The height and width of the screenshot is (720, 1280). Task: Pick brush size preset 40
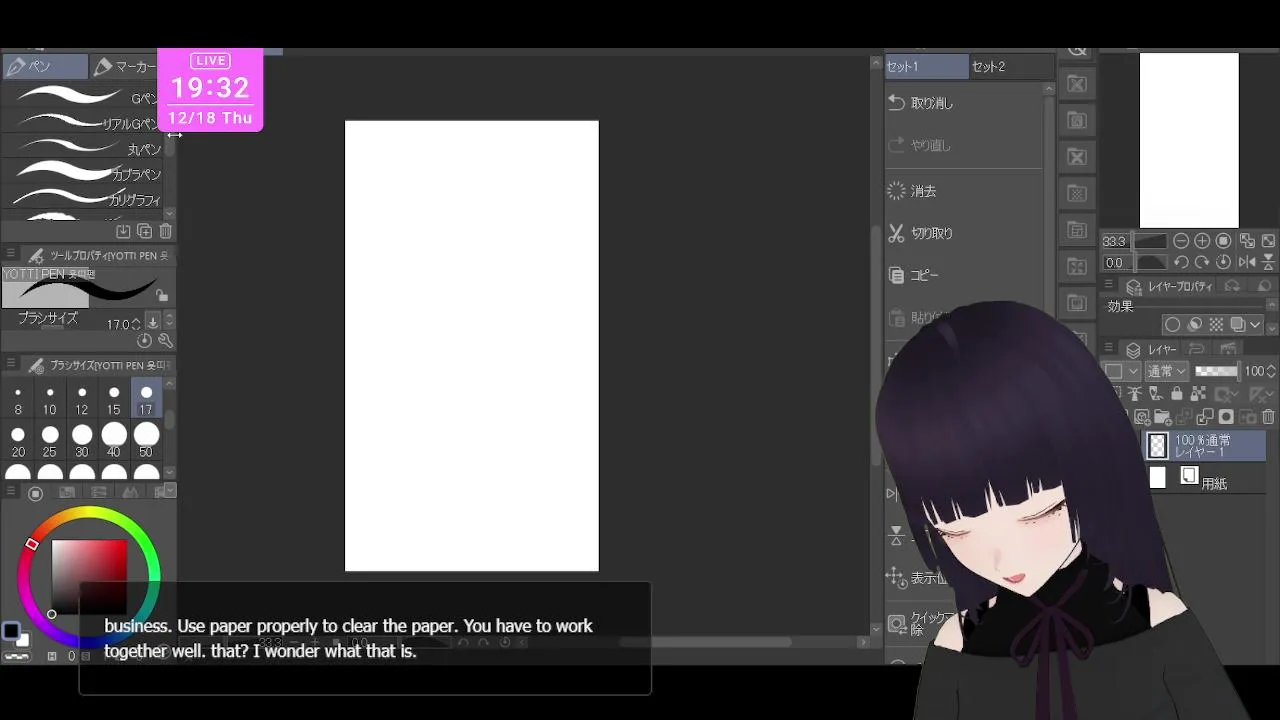pos(114,441)
